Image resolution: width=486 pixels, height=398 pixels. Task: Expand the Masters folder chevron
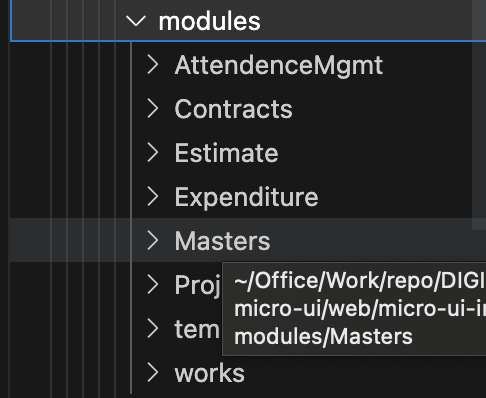153,241
